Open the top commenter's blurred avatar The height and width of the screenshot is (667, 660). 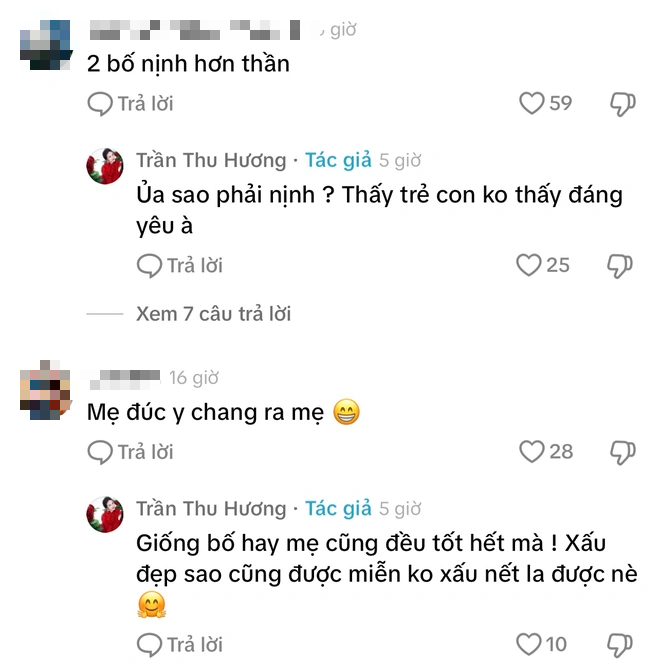point(45,43)
